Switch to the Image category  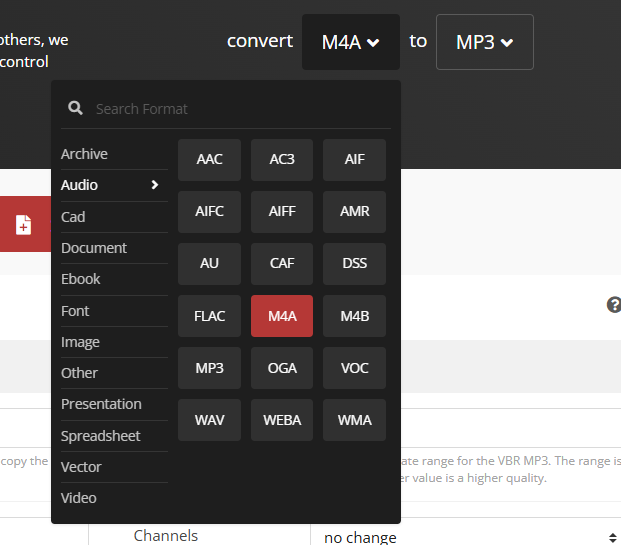click(x=80, y=342)
